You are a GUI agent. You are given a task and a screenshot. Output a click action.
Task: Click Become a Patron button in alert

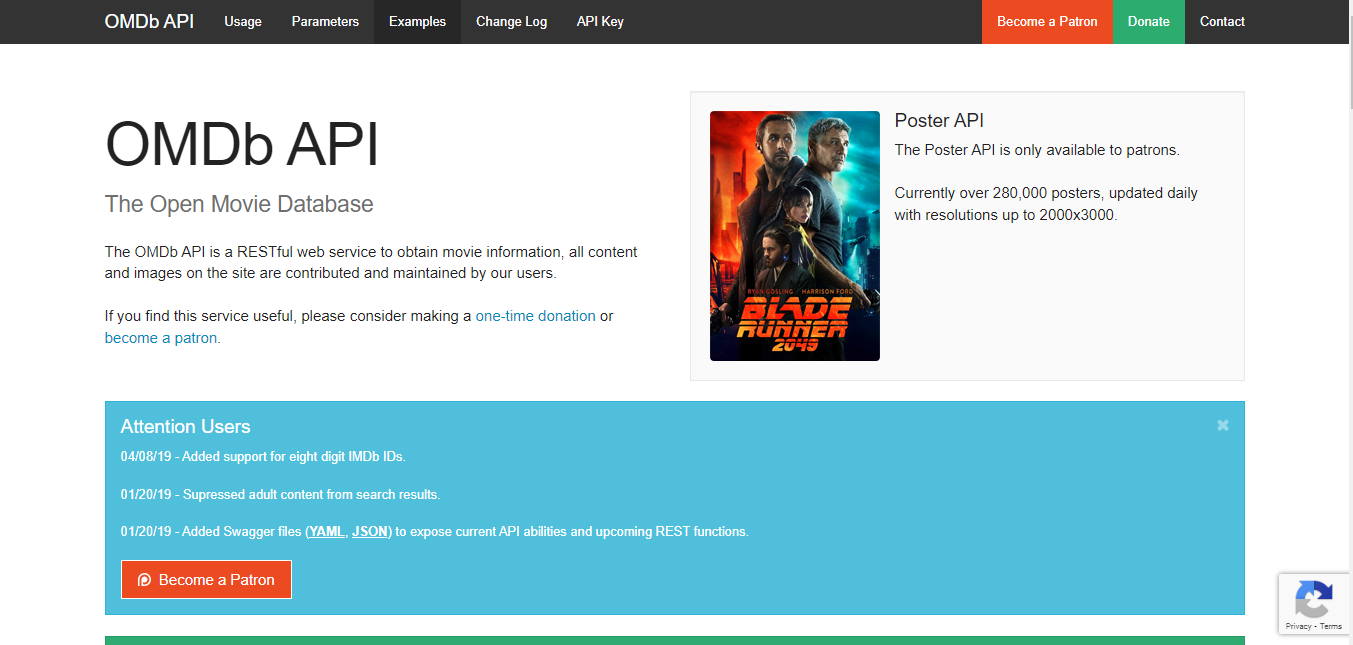tap(206, 580)
